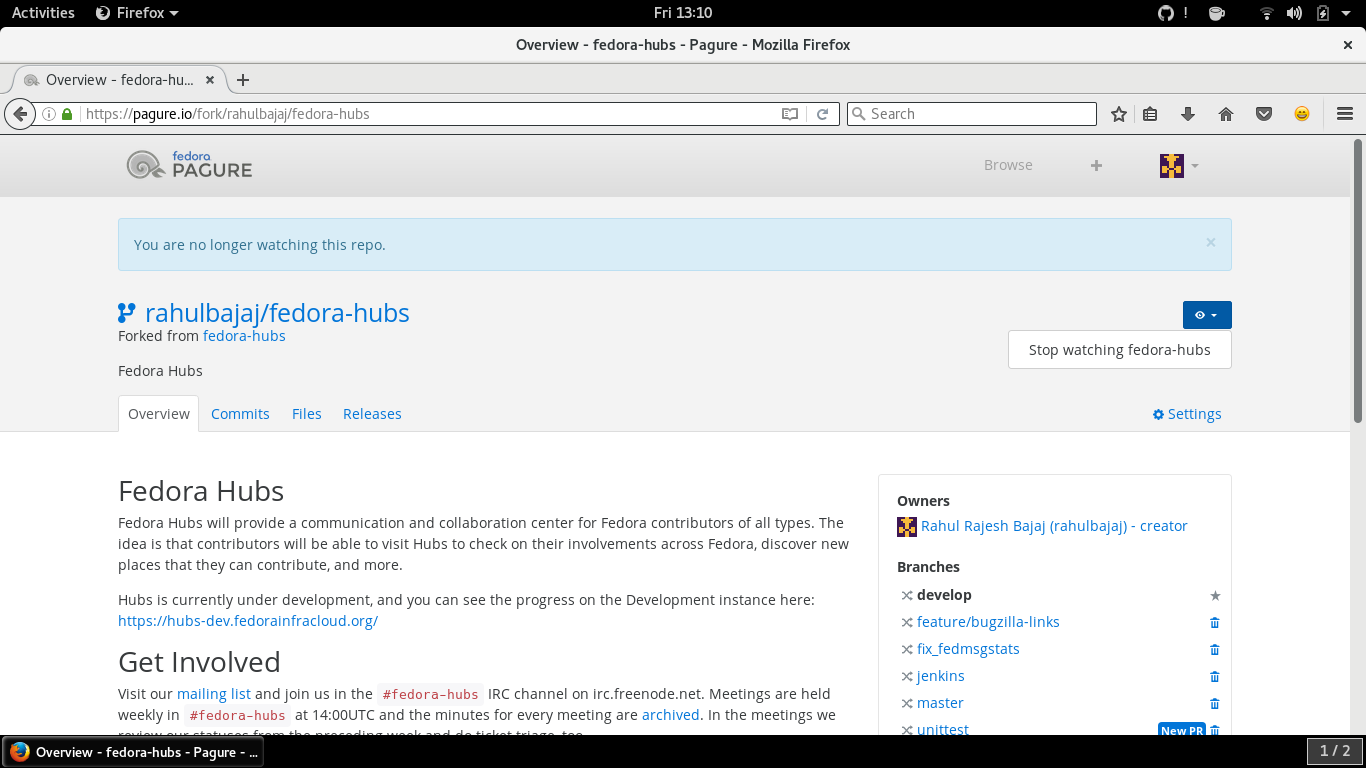
Task: Click the Pocket icon in toolbar
Action: tap(1264, 114)
